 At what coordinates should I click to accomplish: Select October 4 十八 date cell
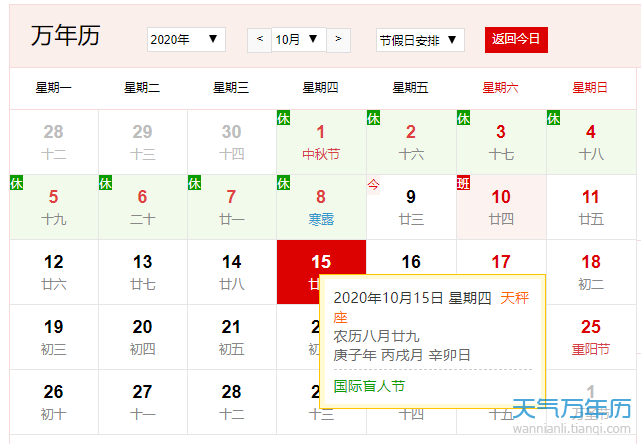(591, 142)
